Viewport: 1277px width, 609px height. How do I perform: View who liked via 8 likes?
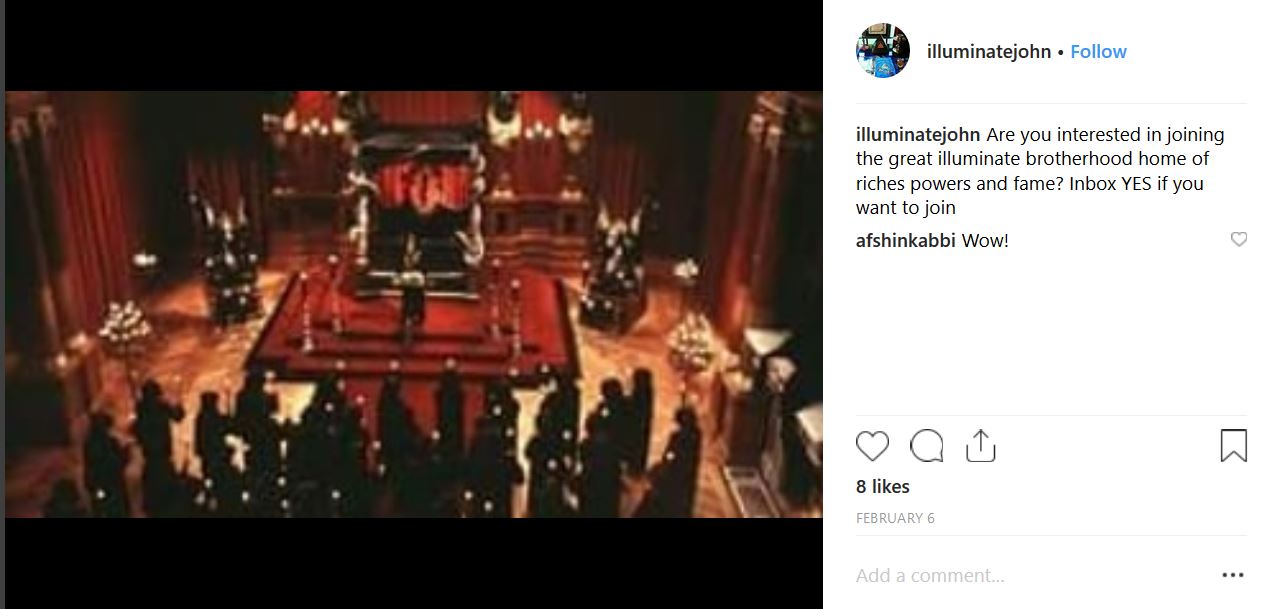coord(883,487)
